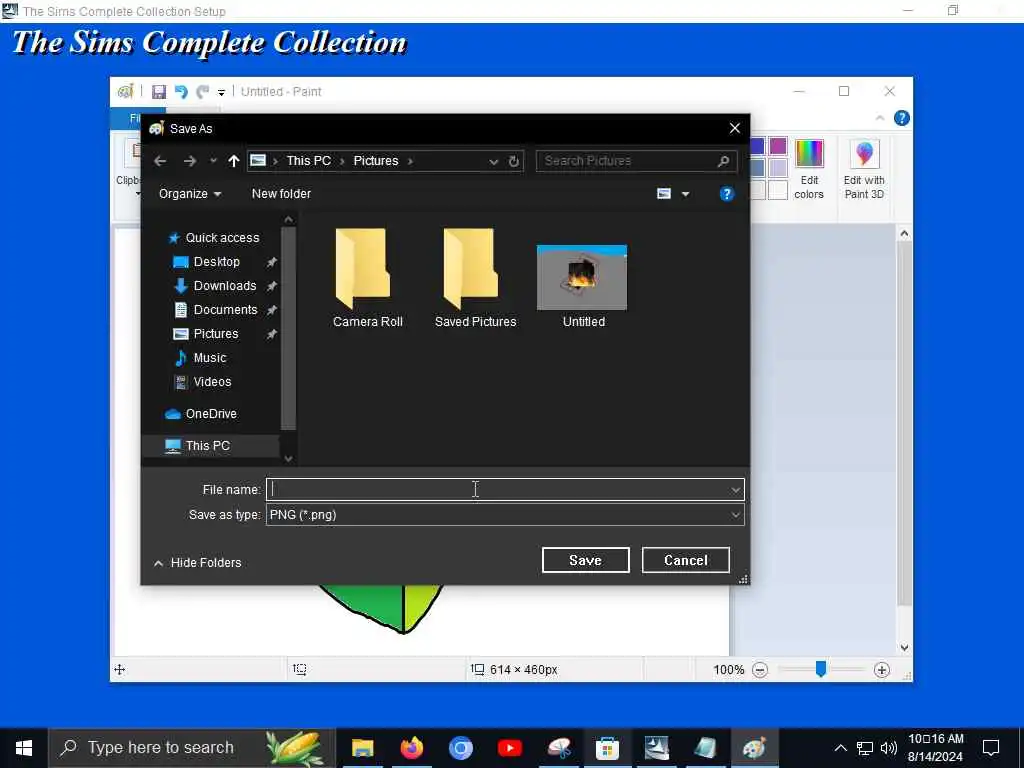Viewport: 1024px width, 768px height.
Task: Pick the lavender color swatch in Paint
Action: click(x=778, y=168)
